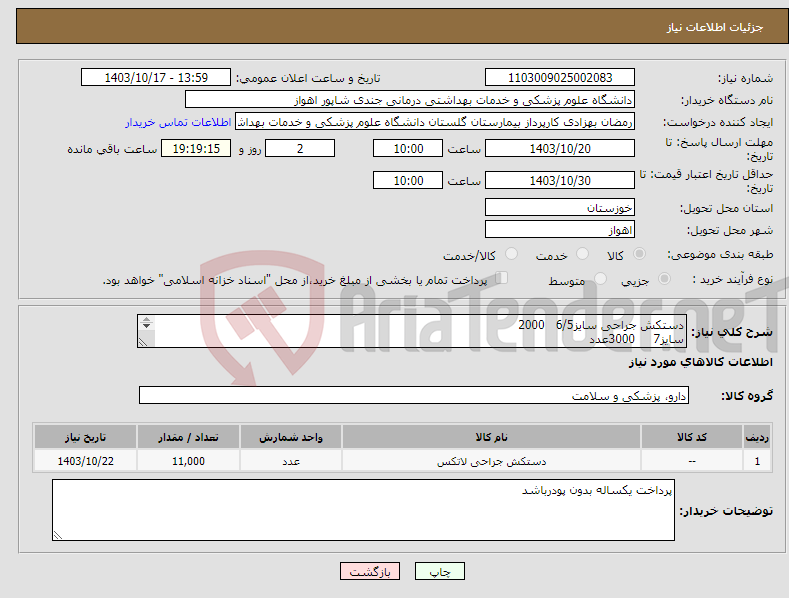Click the quantity cell 11,000
Screen dimensions: 789x598
click(188, 461)
